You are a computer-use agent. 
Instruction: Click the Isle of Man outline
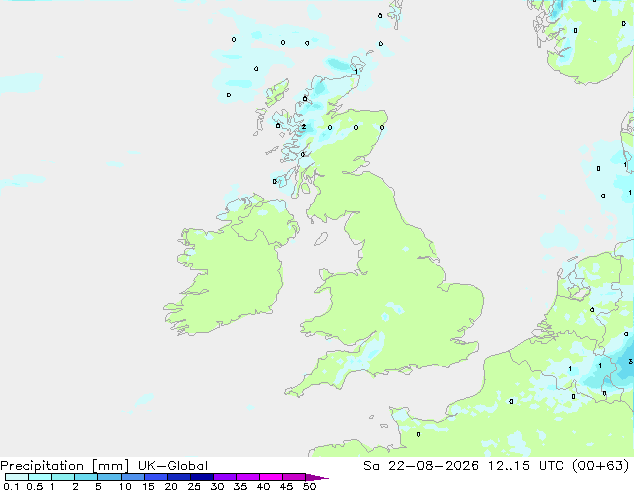click(321, 239)
